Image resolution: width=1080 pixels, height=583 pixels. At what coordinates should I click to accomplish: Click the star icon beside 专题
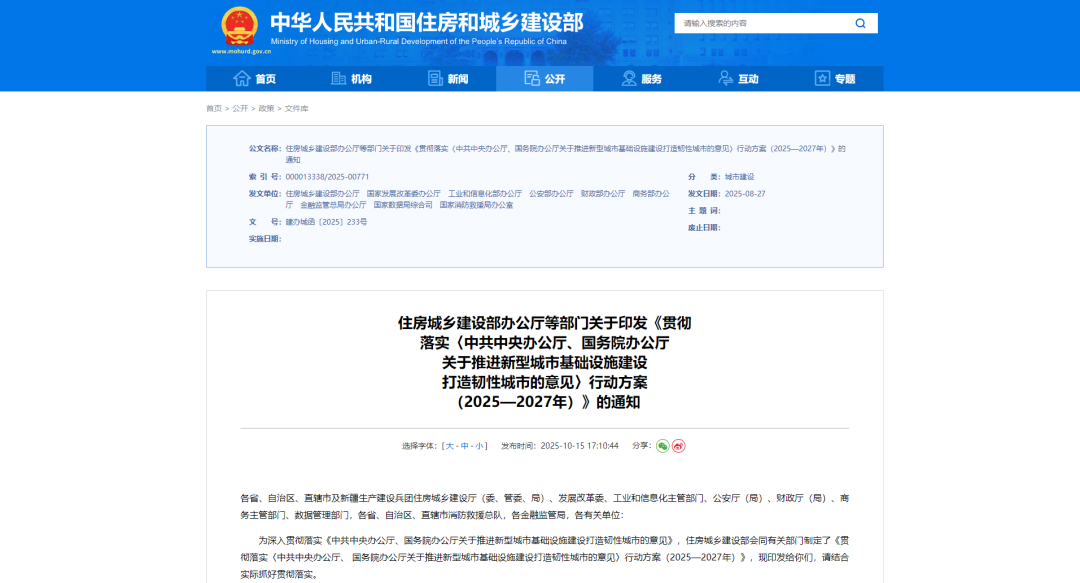pyautogui.click(x=822, y=79)
